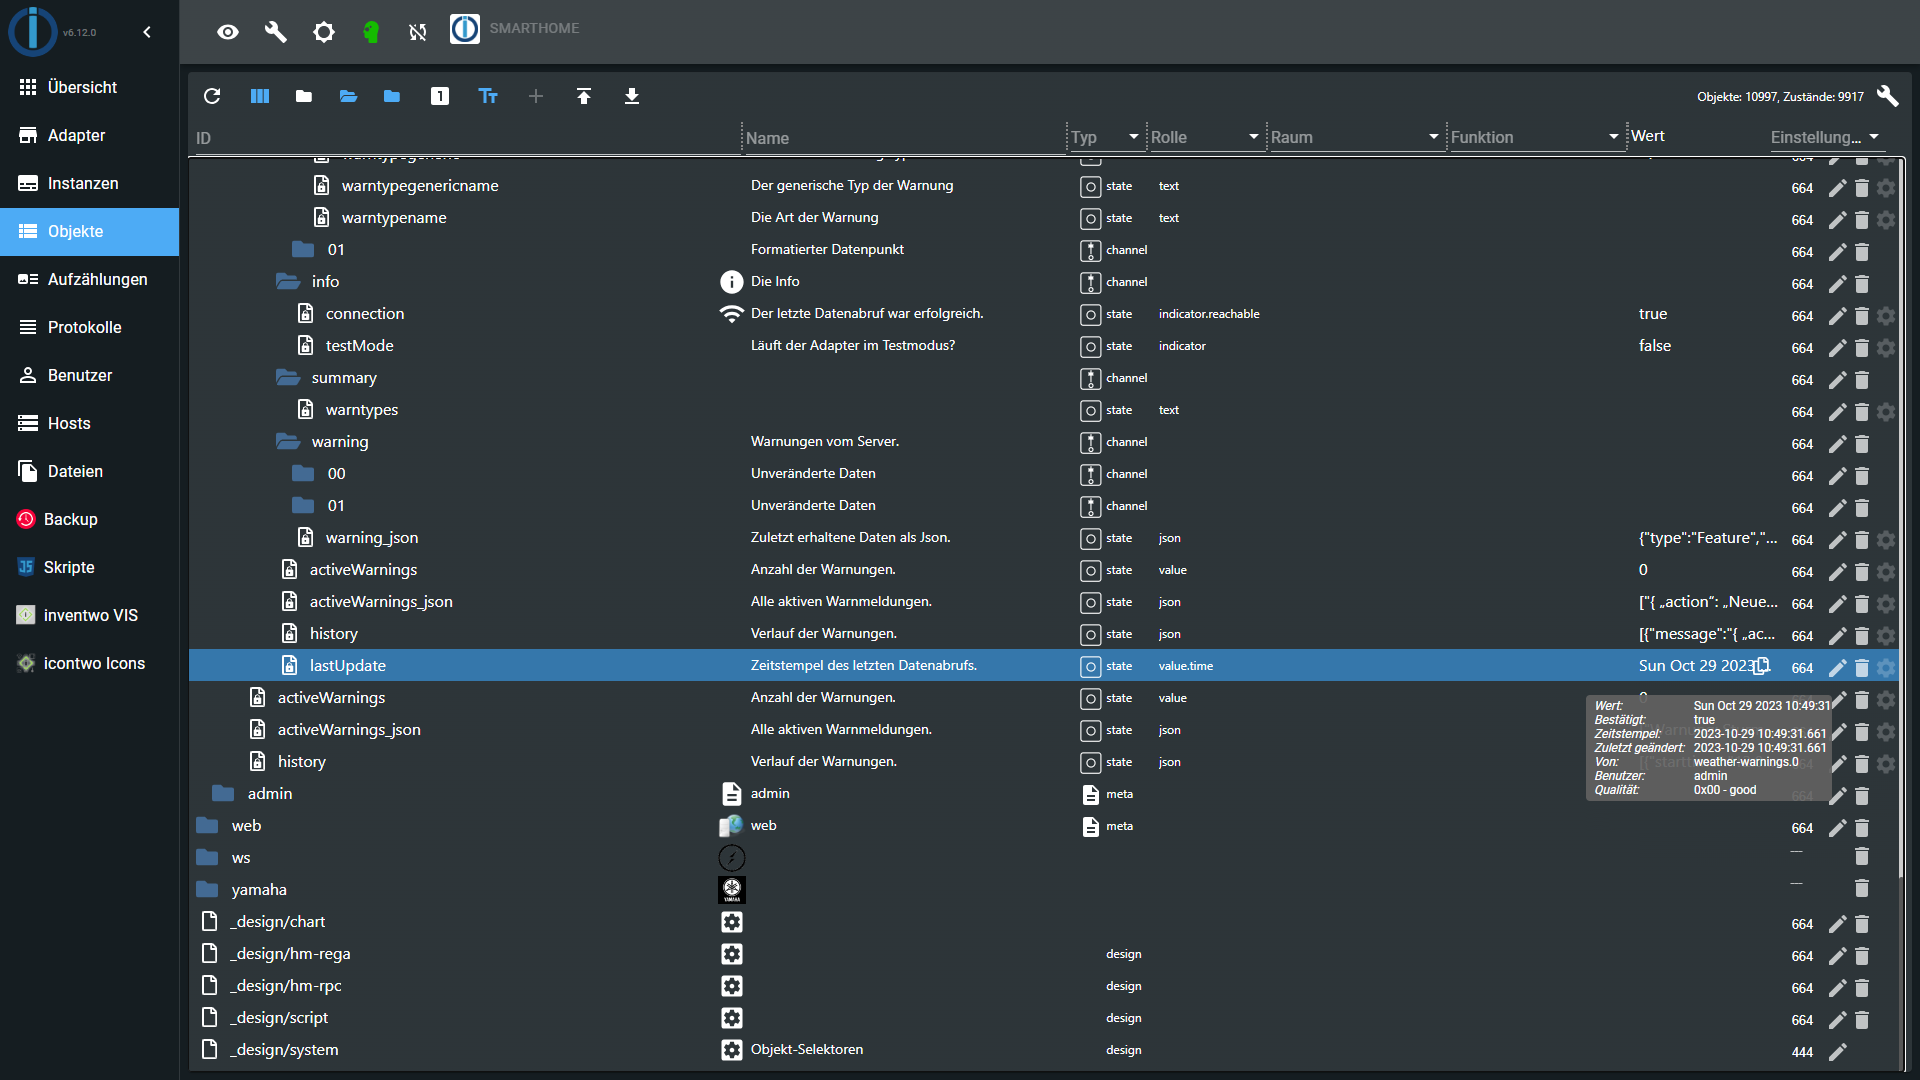Click the sync disabled icon in top bar
The height and width of the screenshot is (1080, 1920).
tap(418, 32)
